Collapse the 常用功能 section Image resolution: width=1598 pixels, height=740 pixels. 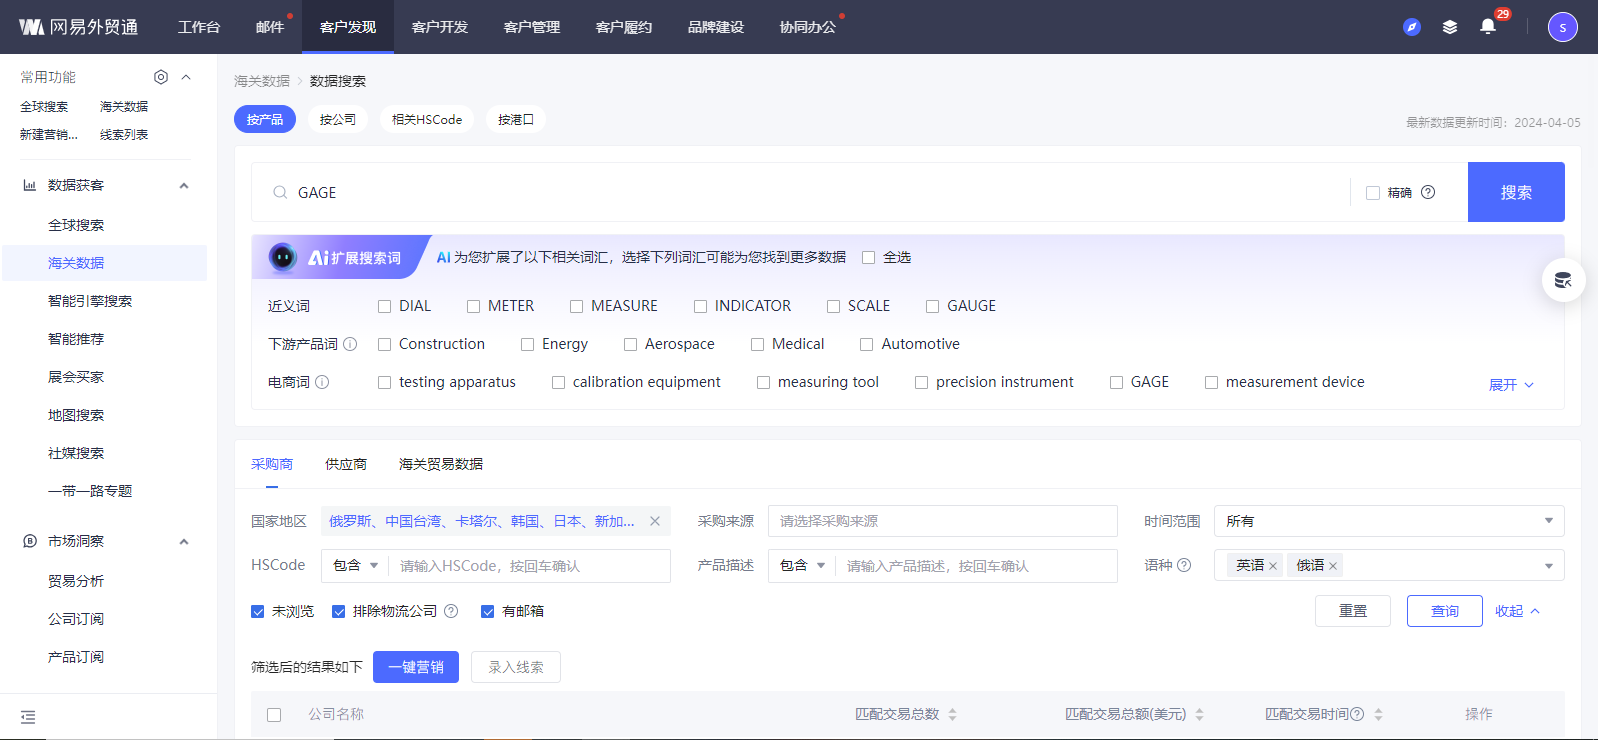186,77
